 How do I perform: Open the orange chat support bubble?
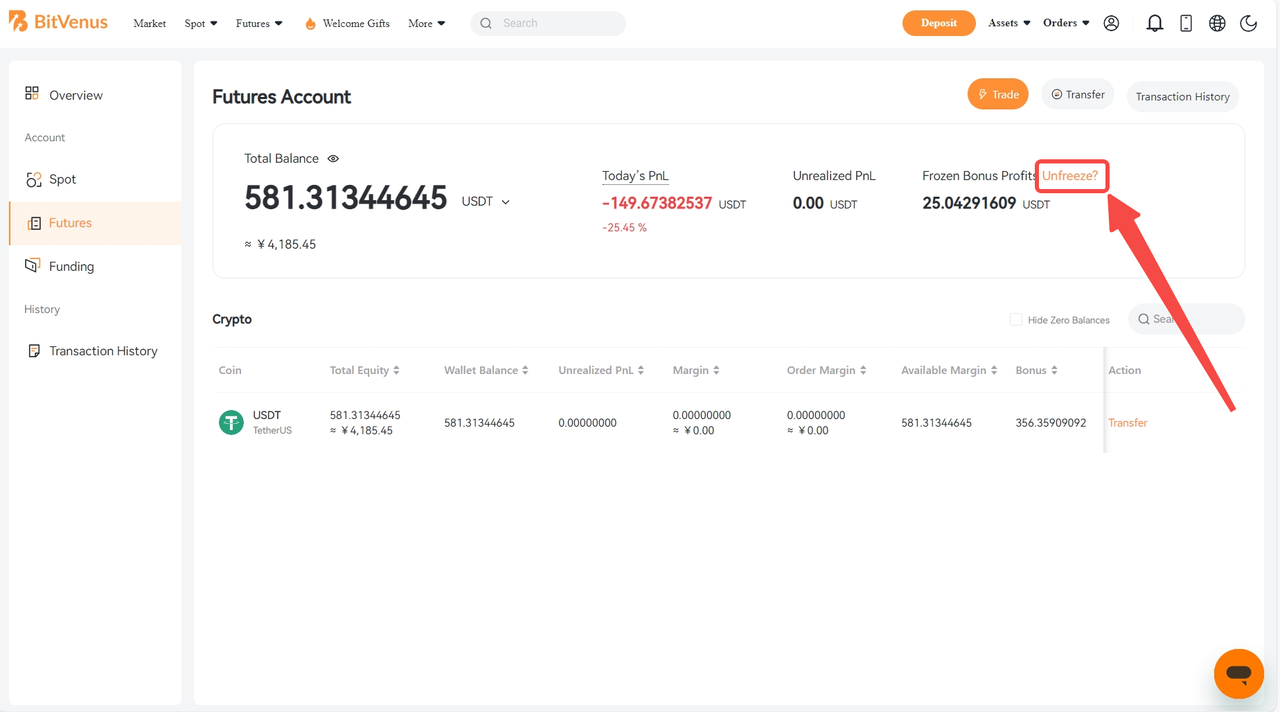pyautogui.click(x=1239, y=673)
